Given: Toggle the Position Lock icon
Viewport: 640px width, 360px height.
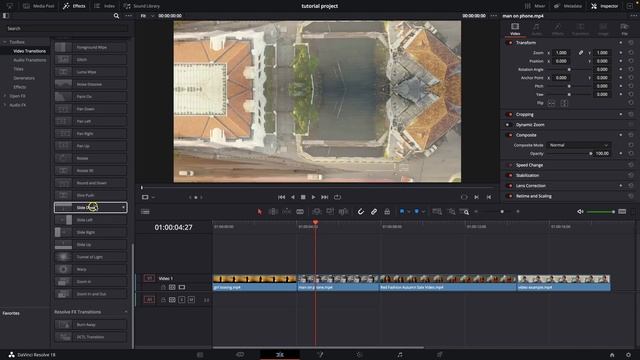Looking at the screenshot, I should [387, 211].
